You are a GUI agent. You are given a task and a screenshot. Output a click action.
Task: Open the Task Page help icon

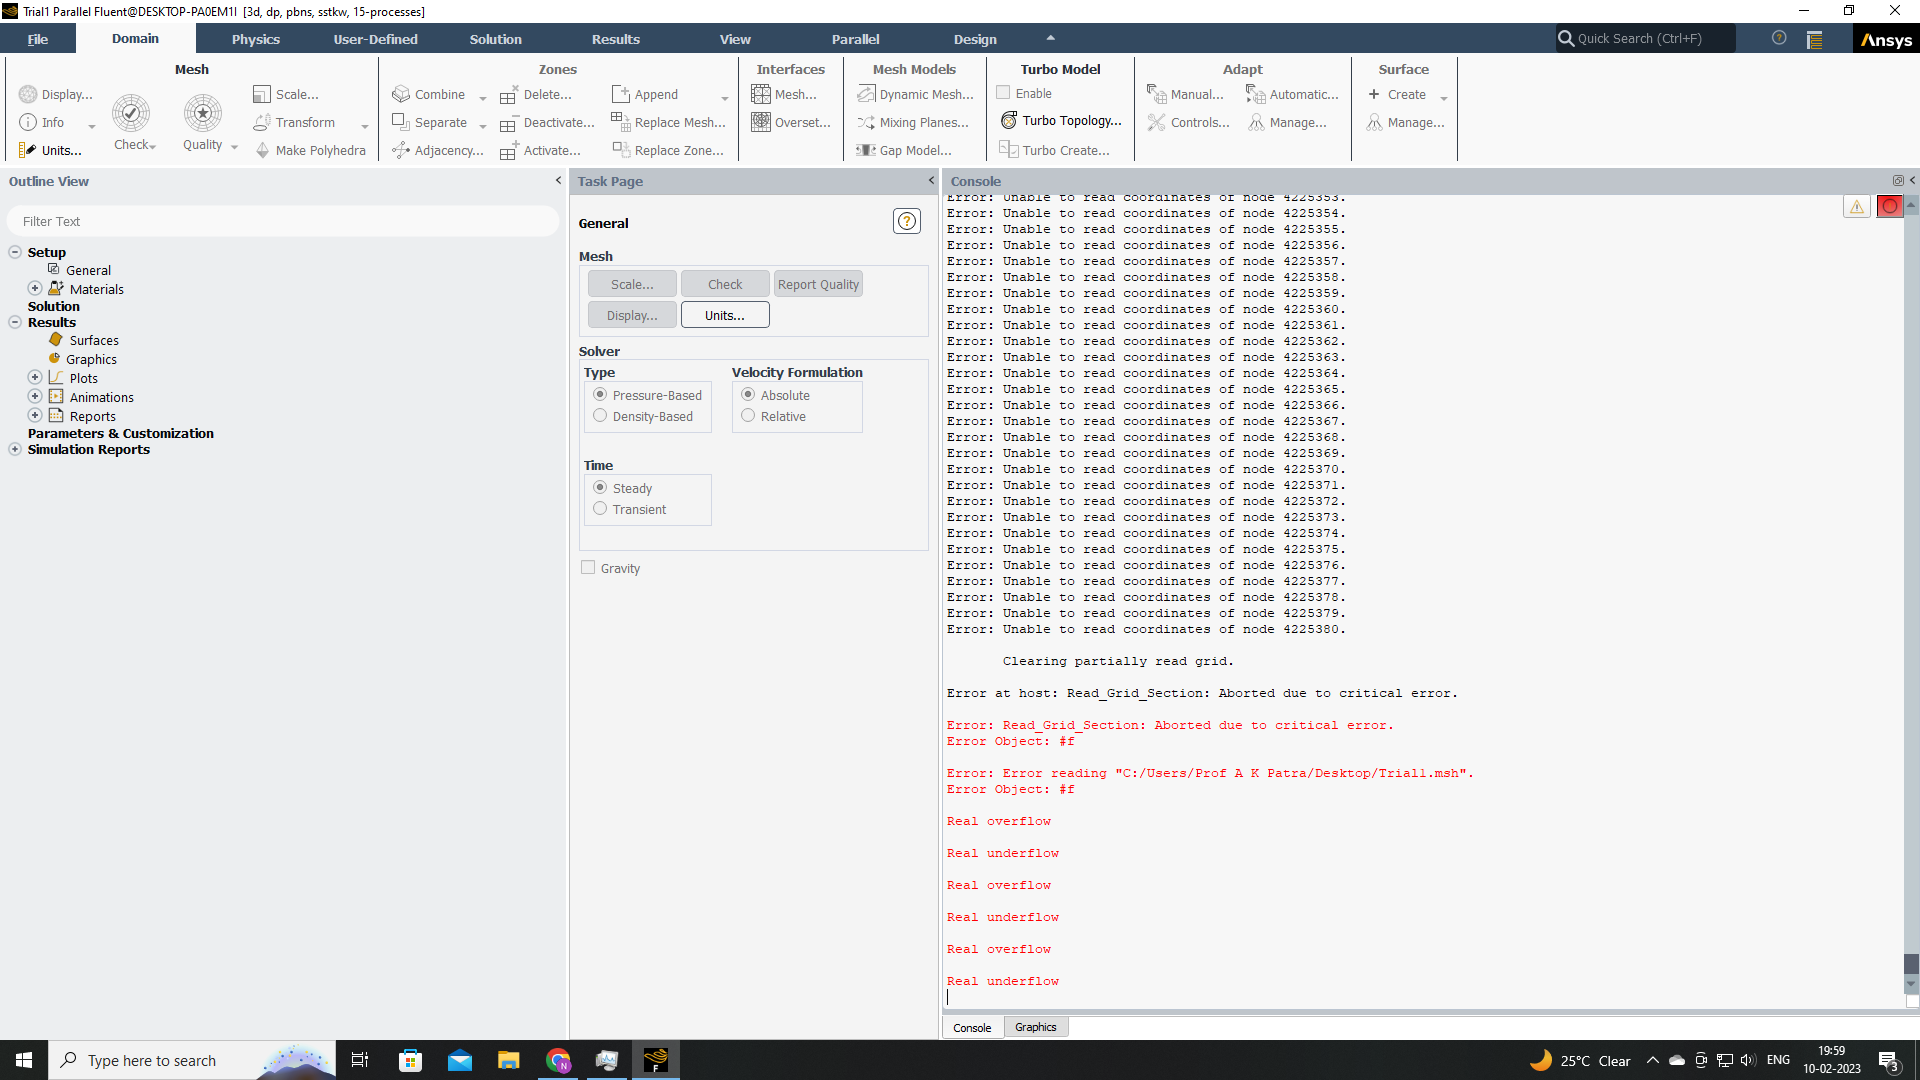point(906,221)
